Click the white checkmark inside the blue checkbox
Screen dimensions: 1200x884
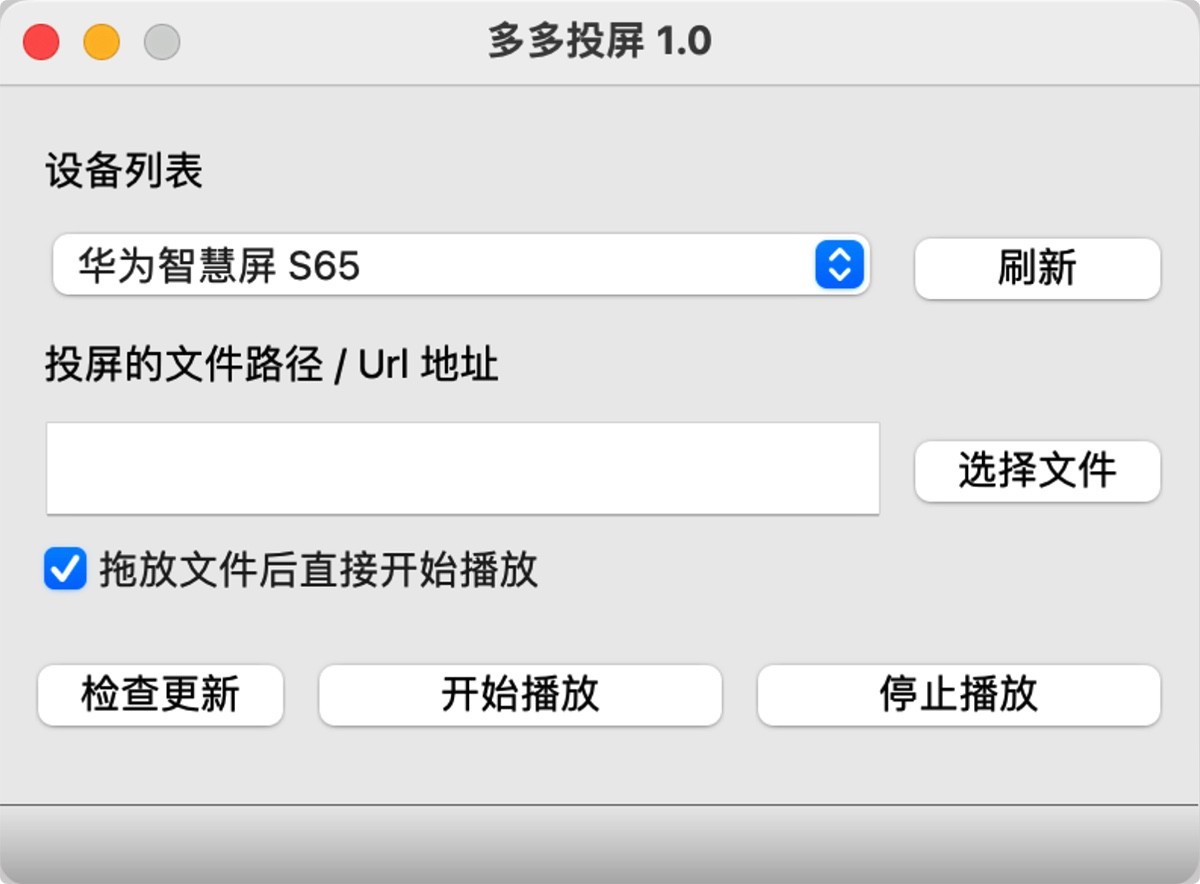(x=66, y=571)
